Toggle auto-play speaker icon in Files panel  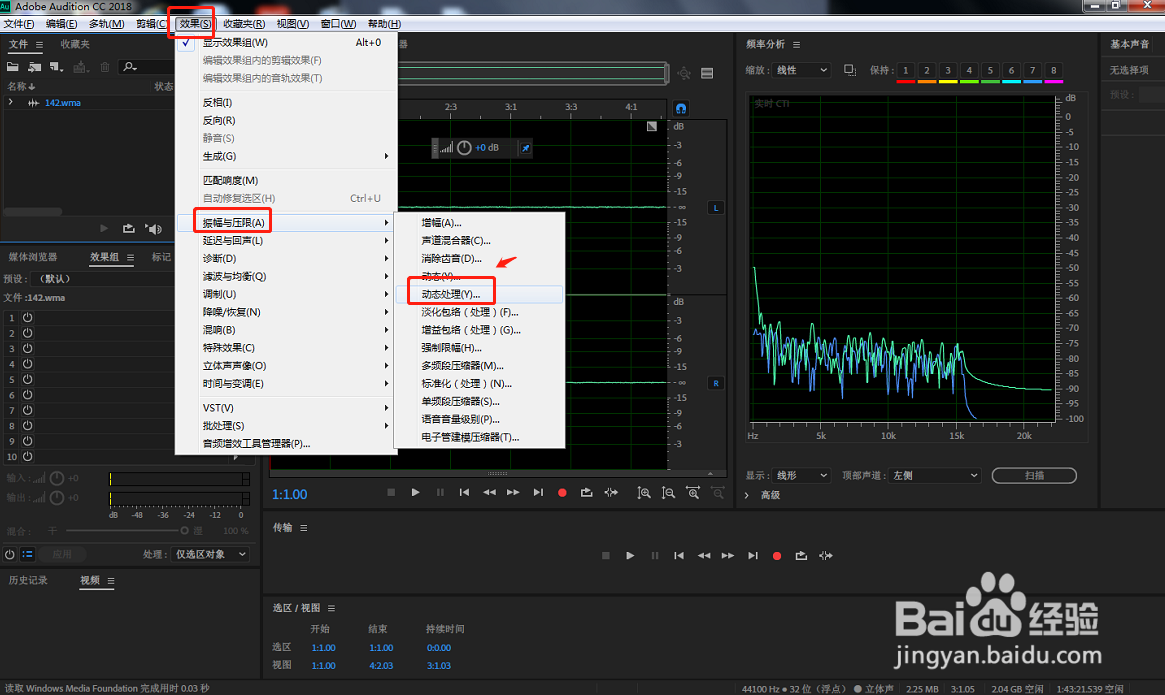coord(153,228)
